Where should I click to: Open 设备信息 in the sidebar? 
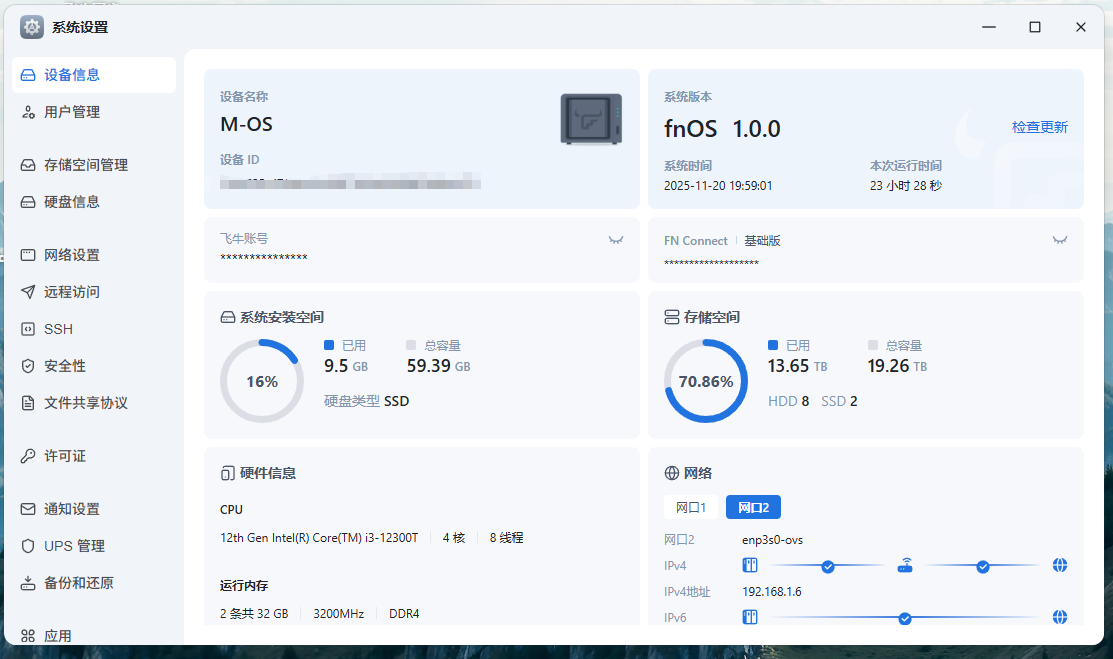click(94, 75)
